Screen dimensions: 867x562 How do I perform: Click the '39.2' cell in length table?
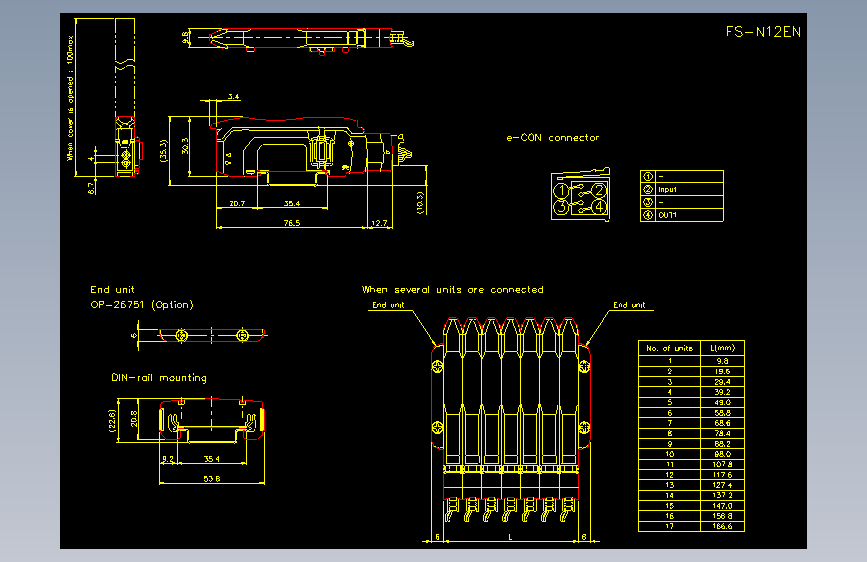point(723,392)
